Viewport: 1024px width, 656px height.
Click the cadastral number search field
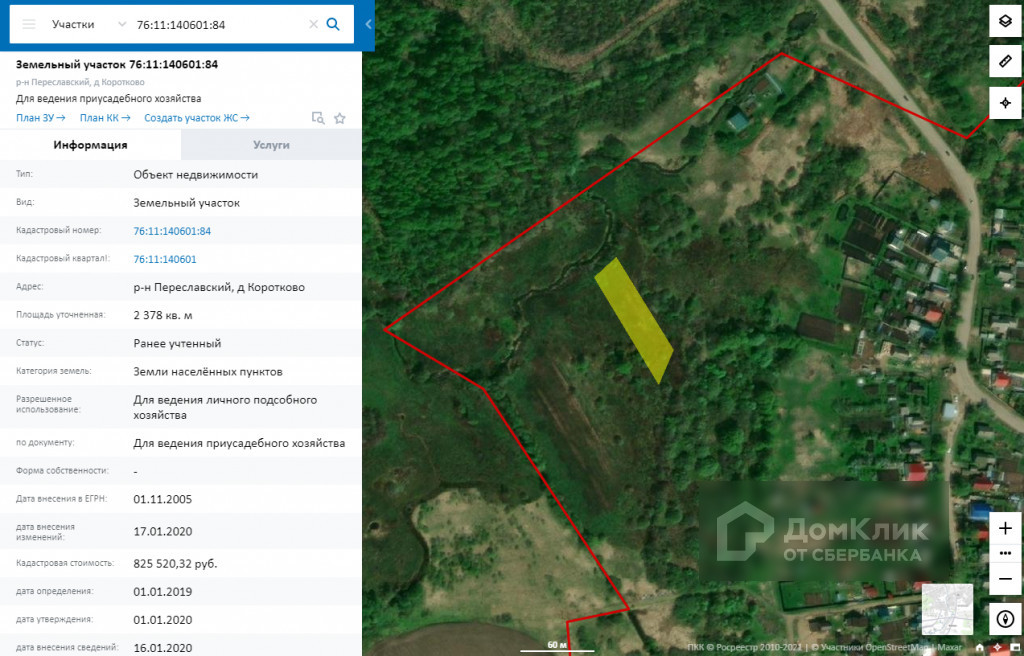tap(218, 25)
